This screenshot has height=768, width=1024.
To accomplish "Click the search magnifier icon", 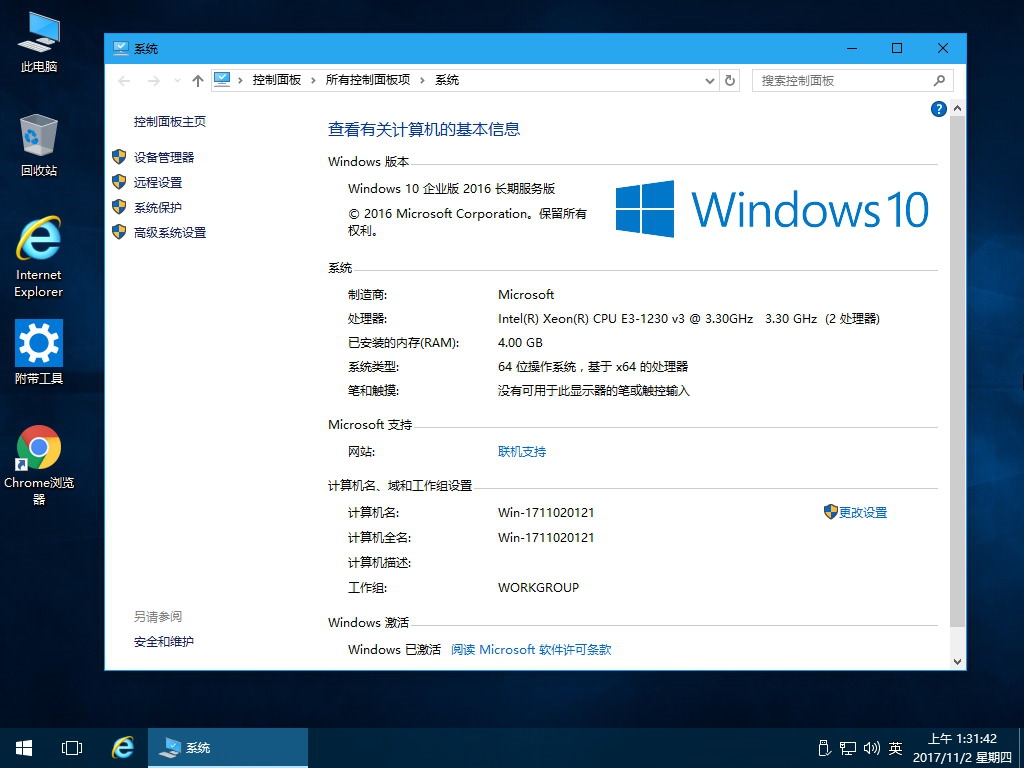I will (939, 80).
